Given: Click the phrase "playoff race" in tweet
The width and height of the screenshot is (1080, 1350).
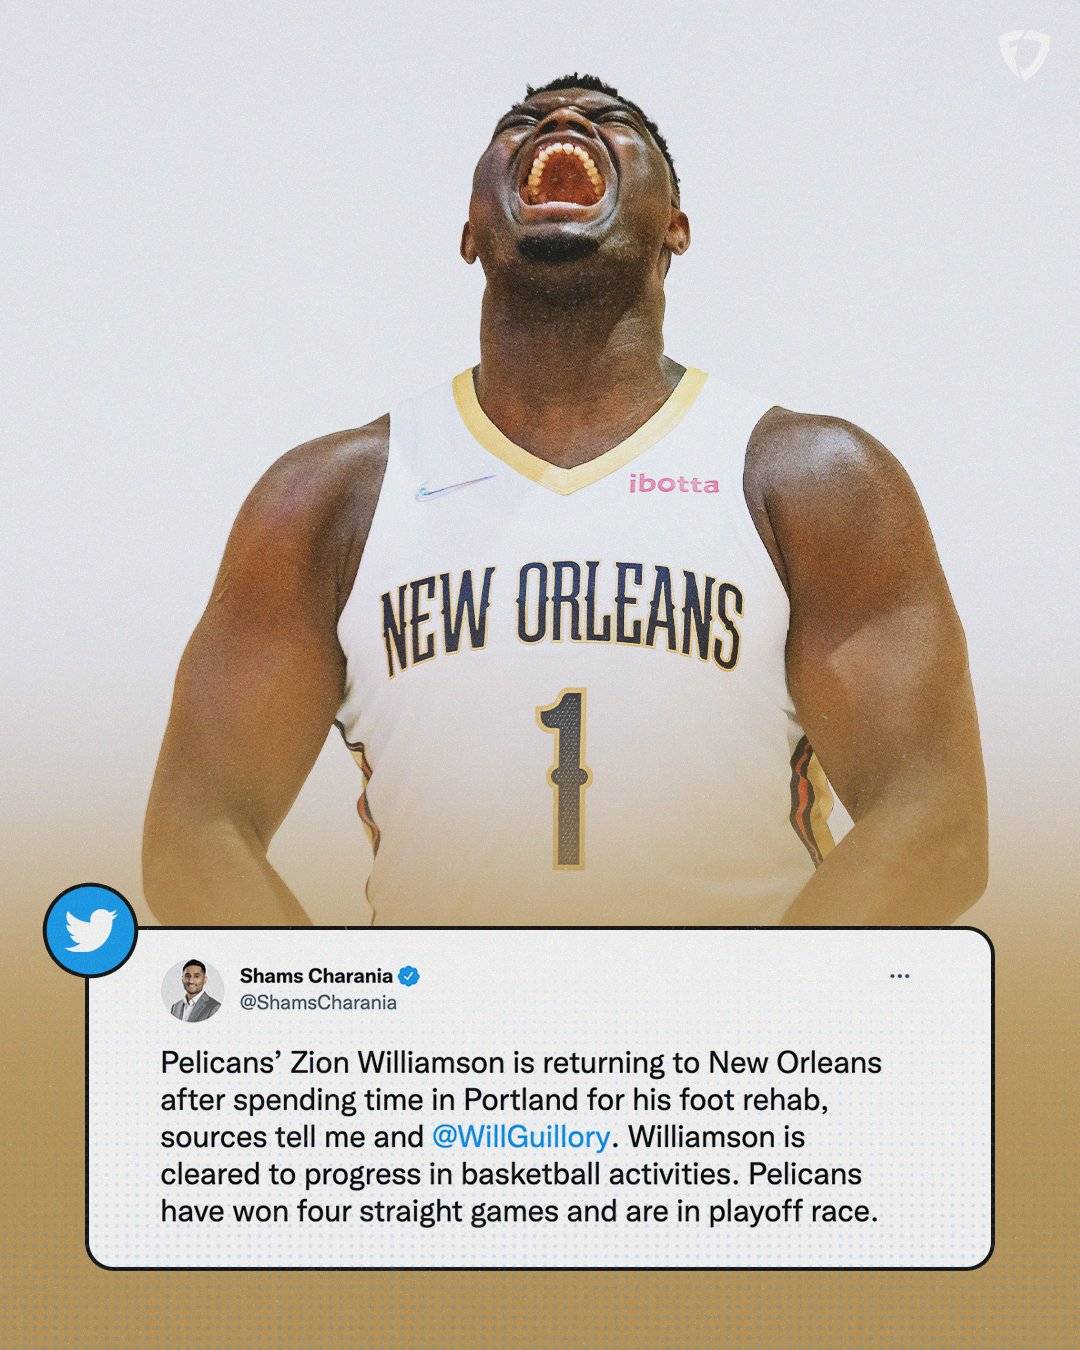Looking at the screenshot, I should [x=792, y=1212].
